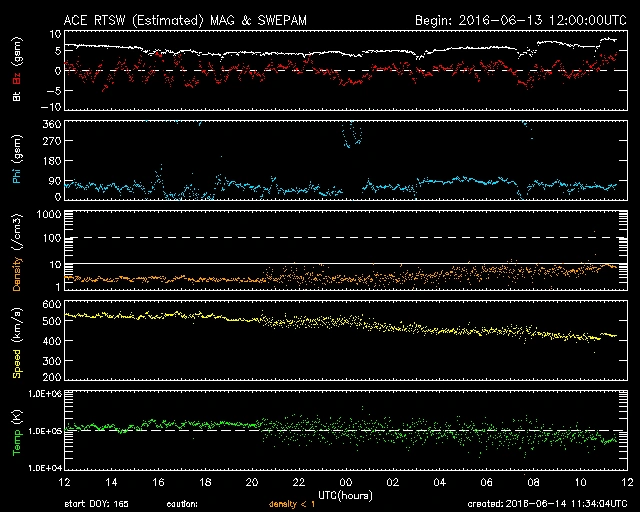640x512 pixels.
Task: Click the UTC(hours) x-axis label
Action: click(343, 494)
